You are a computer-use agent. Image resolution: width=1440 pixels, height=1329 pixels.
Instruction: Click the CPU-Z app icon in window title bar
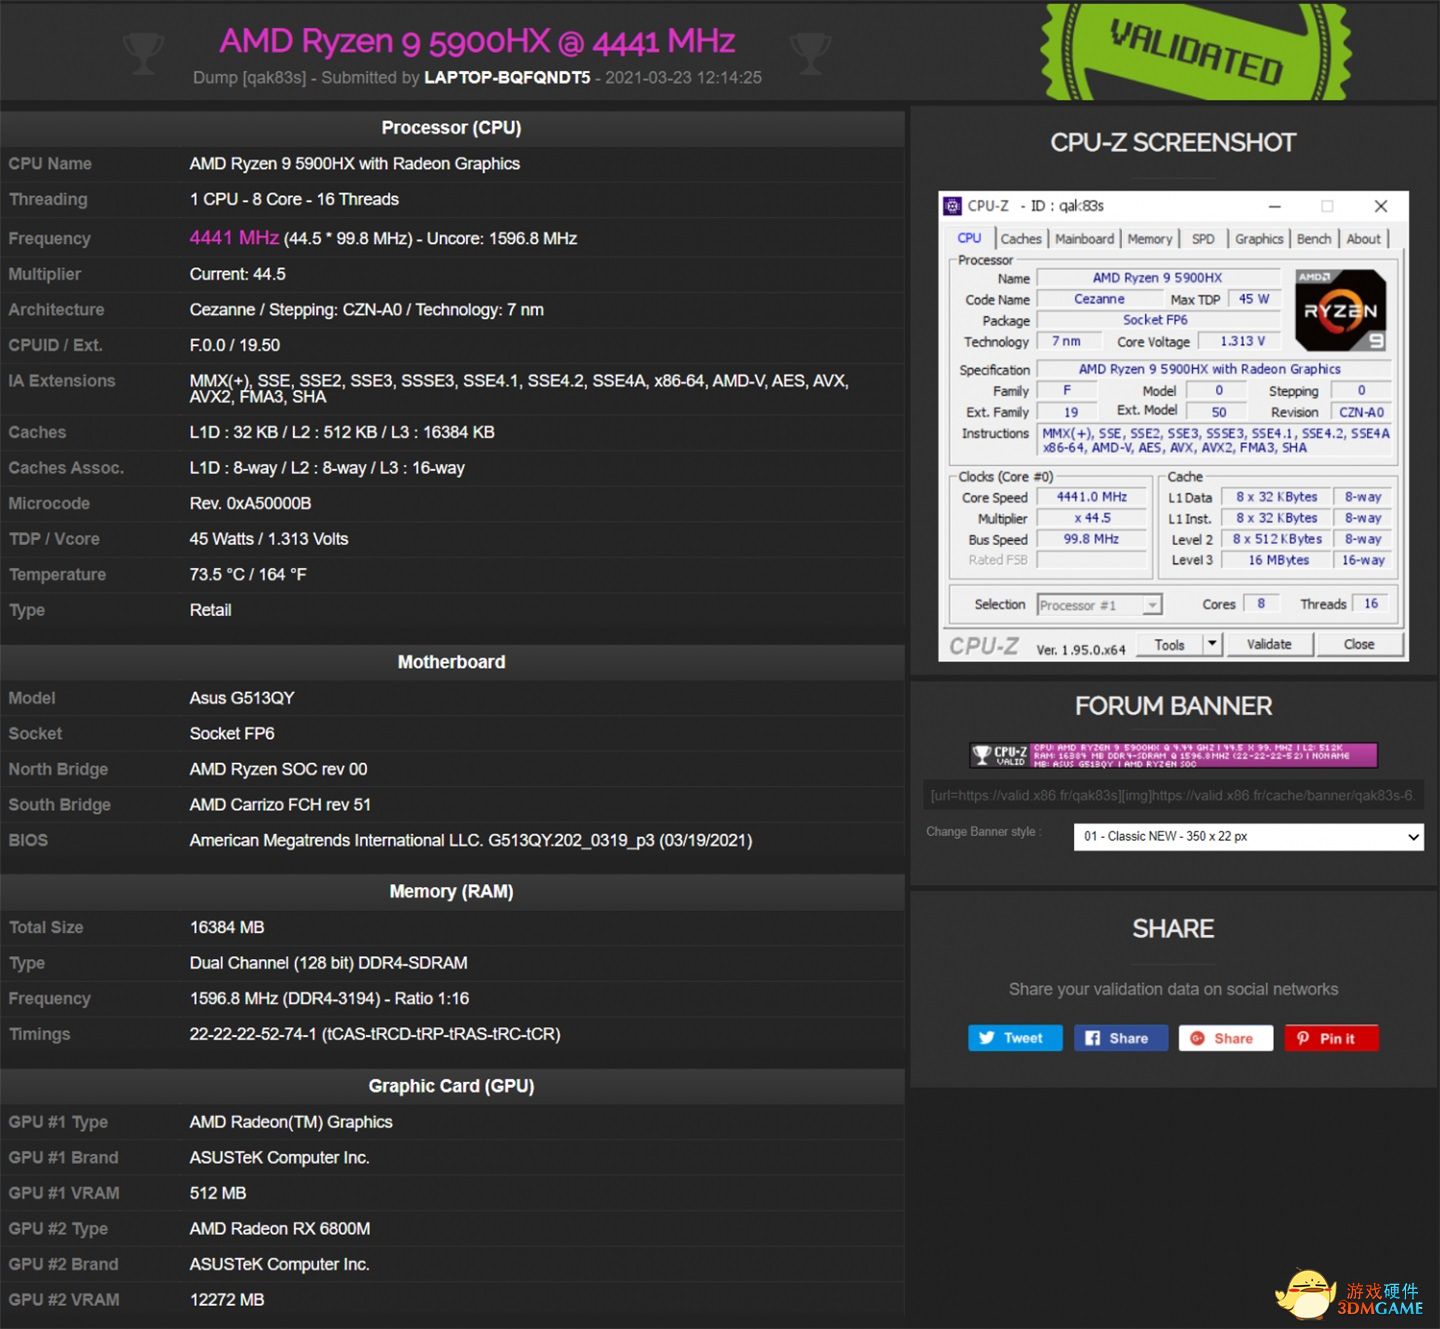953,206
